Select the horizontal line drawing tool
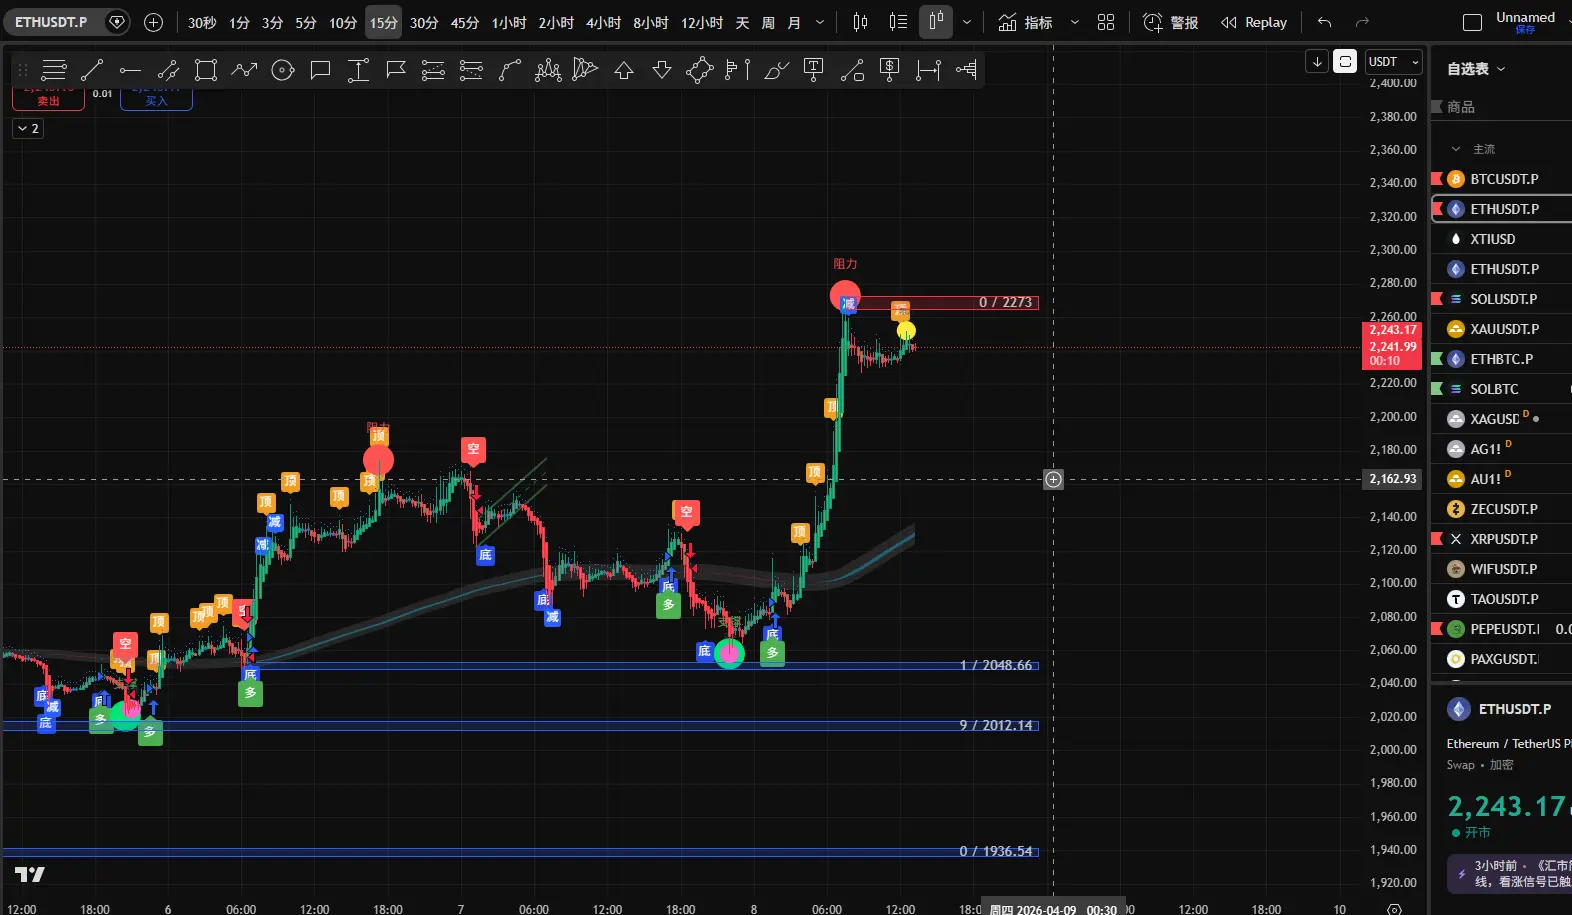Screen dimensions: 1572x915 130,70
